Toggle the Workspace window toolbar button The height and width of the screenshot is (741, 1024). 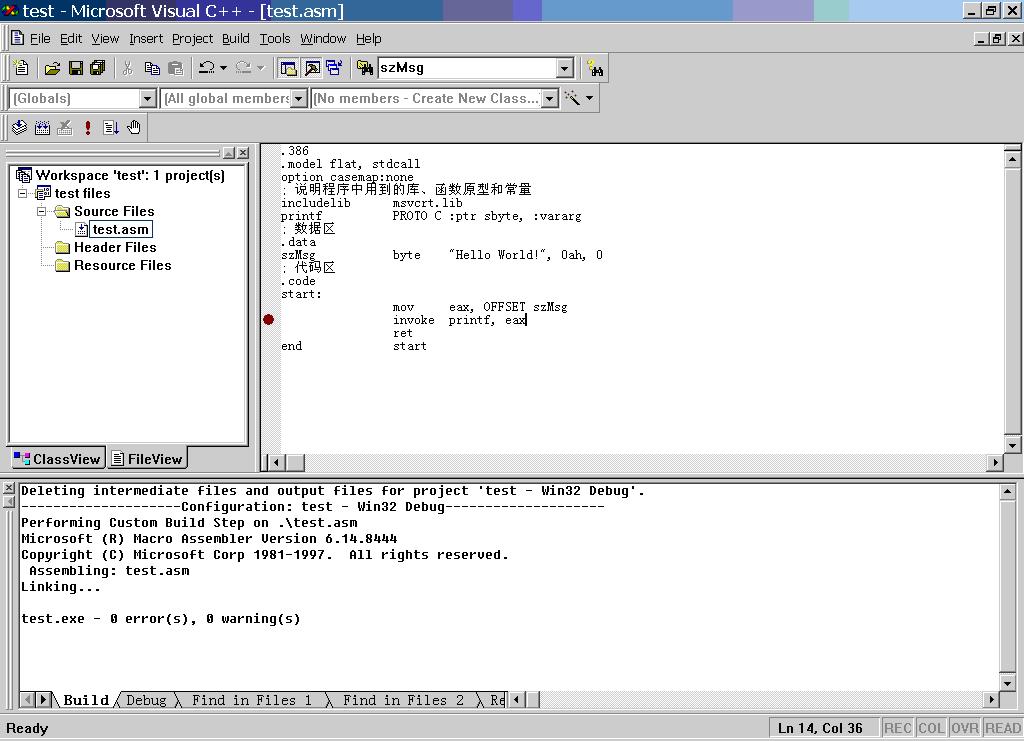pyautogui.click(x=288, y=68)
